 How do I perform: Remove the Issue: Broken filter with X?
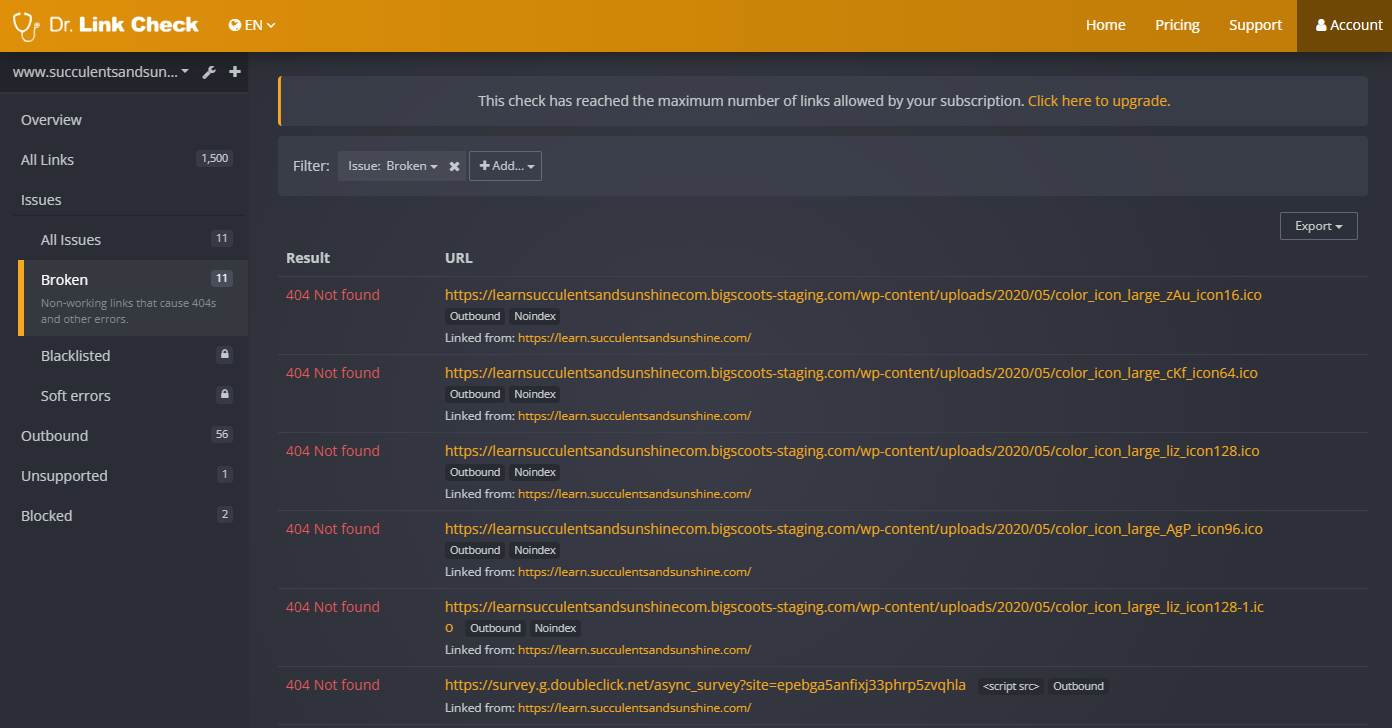click(x=454, y=166)
